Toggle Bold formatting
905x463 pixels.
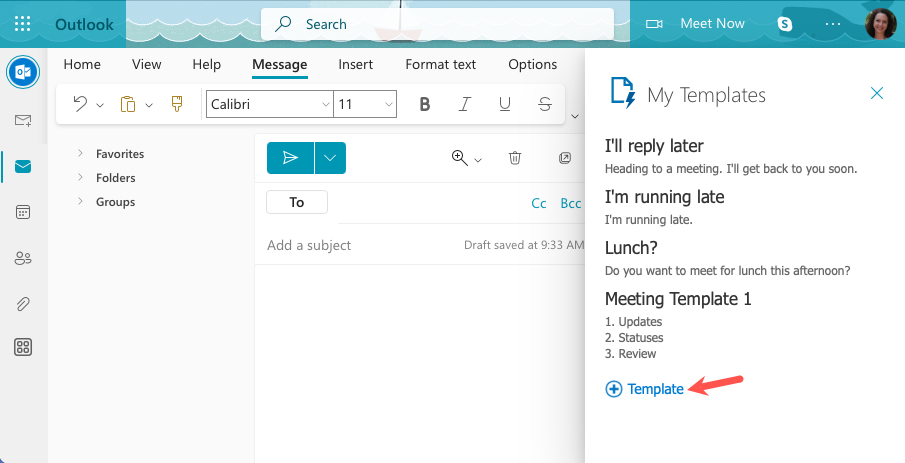425,104
